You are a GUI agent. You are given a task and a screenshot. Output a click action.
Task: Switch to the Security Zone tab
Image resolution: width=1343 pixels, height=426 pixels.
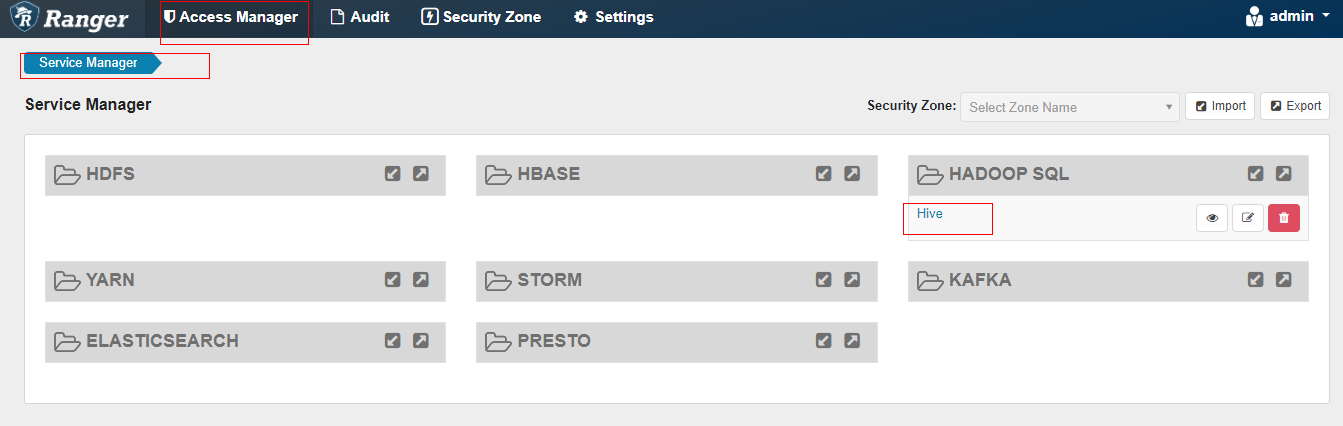pyautogui.click(x=481, y=17)
